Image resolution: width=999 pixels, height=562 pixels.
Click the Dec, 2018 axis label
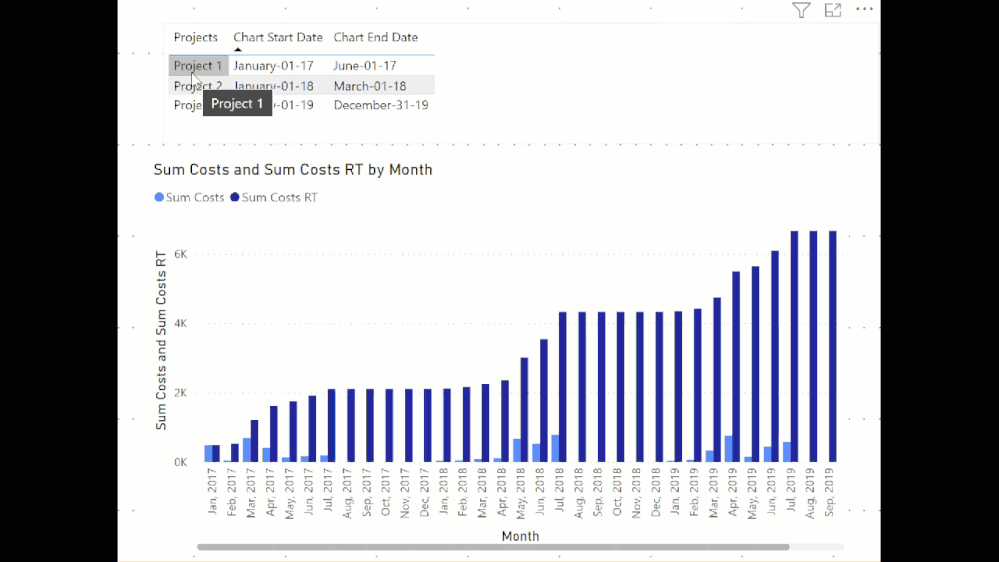pyautogui.click(x=656, y=493)
